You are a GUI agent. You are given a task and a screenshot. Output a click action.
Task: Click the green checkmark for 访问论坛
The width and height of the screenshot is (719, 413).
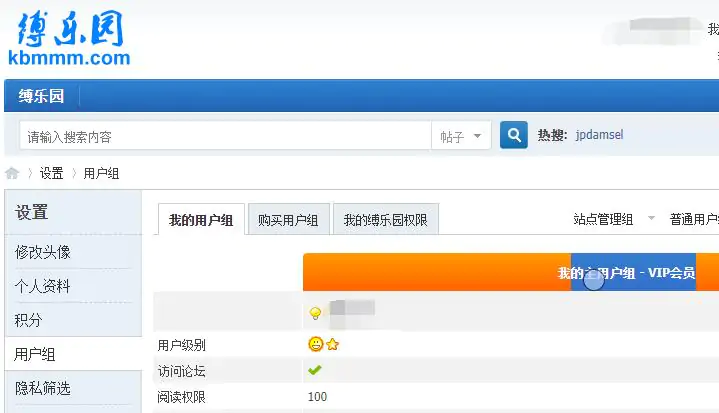pos(315,370)
